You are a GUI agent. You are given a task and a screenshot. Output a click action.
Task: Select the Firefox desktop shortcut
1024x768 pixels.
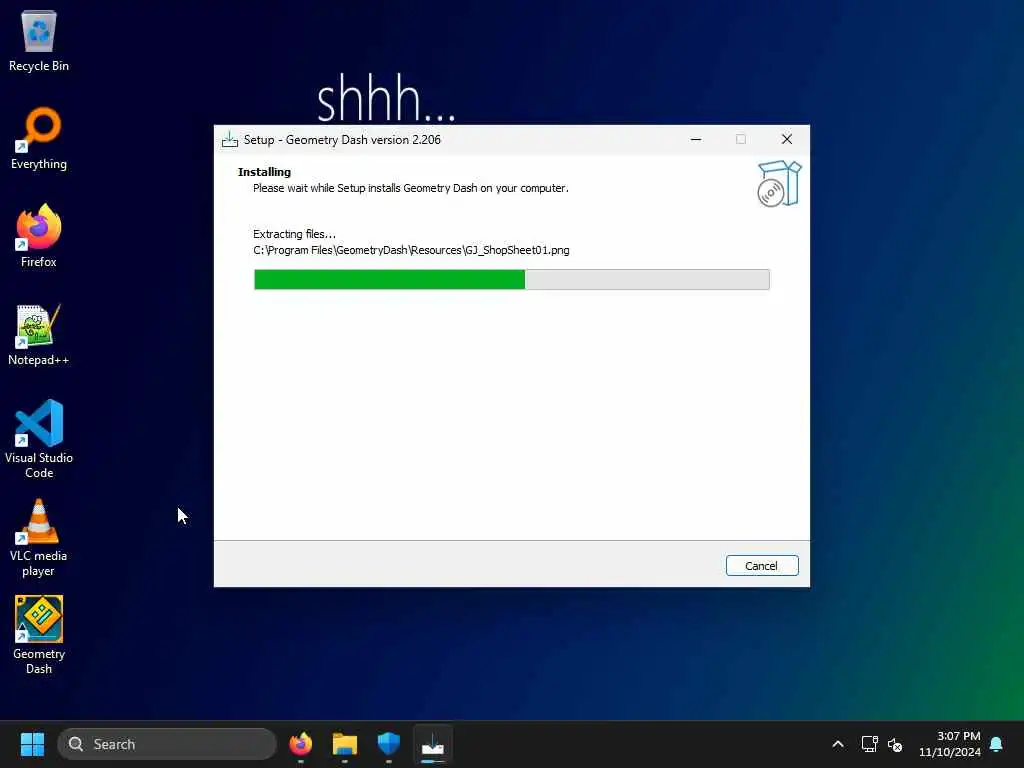click(39, 236)
